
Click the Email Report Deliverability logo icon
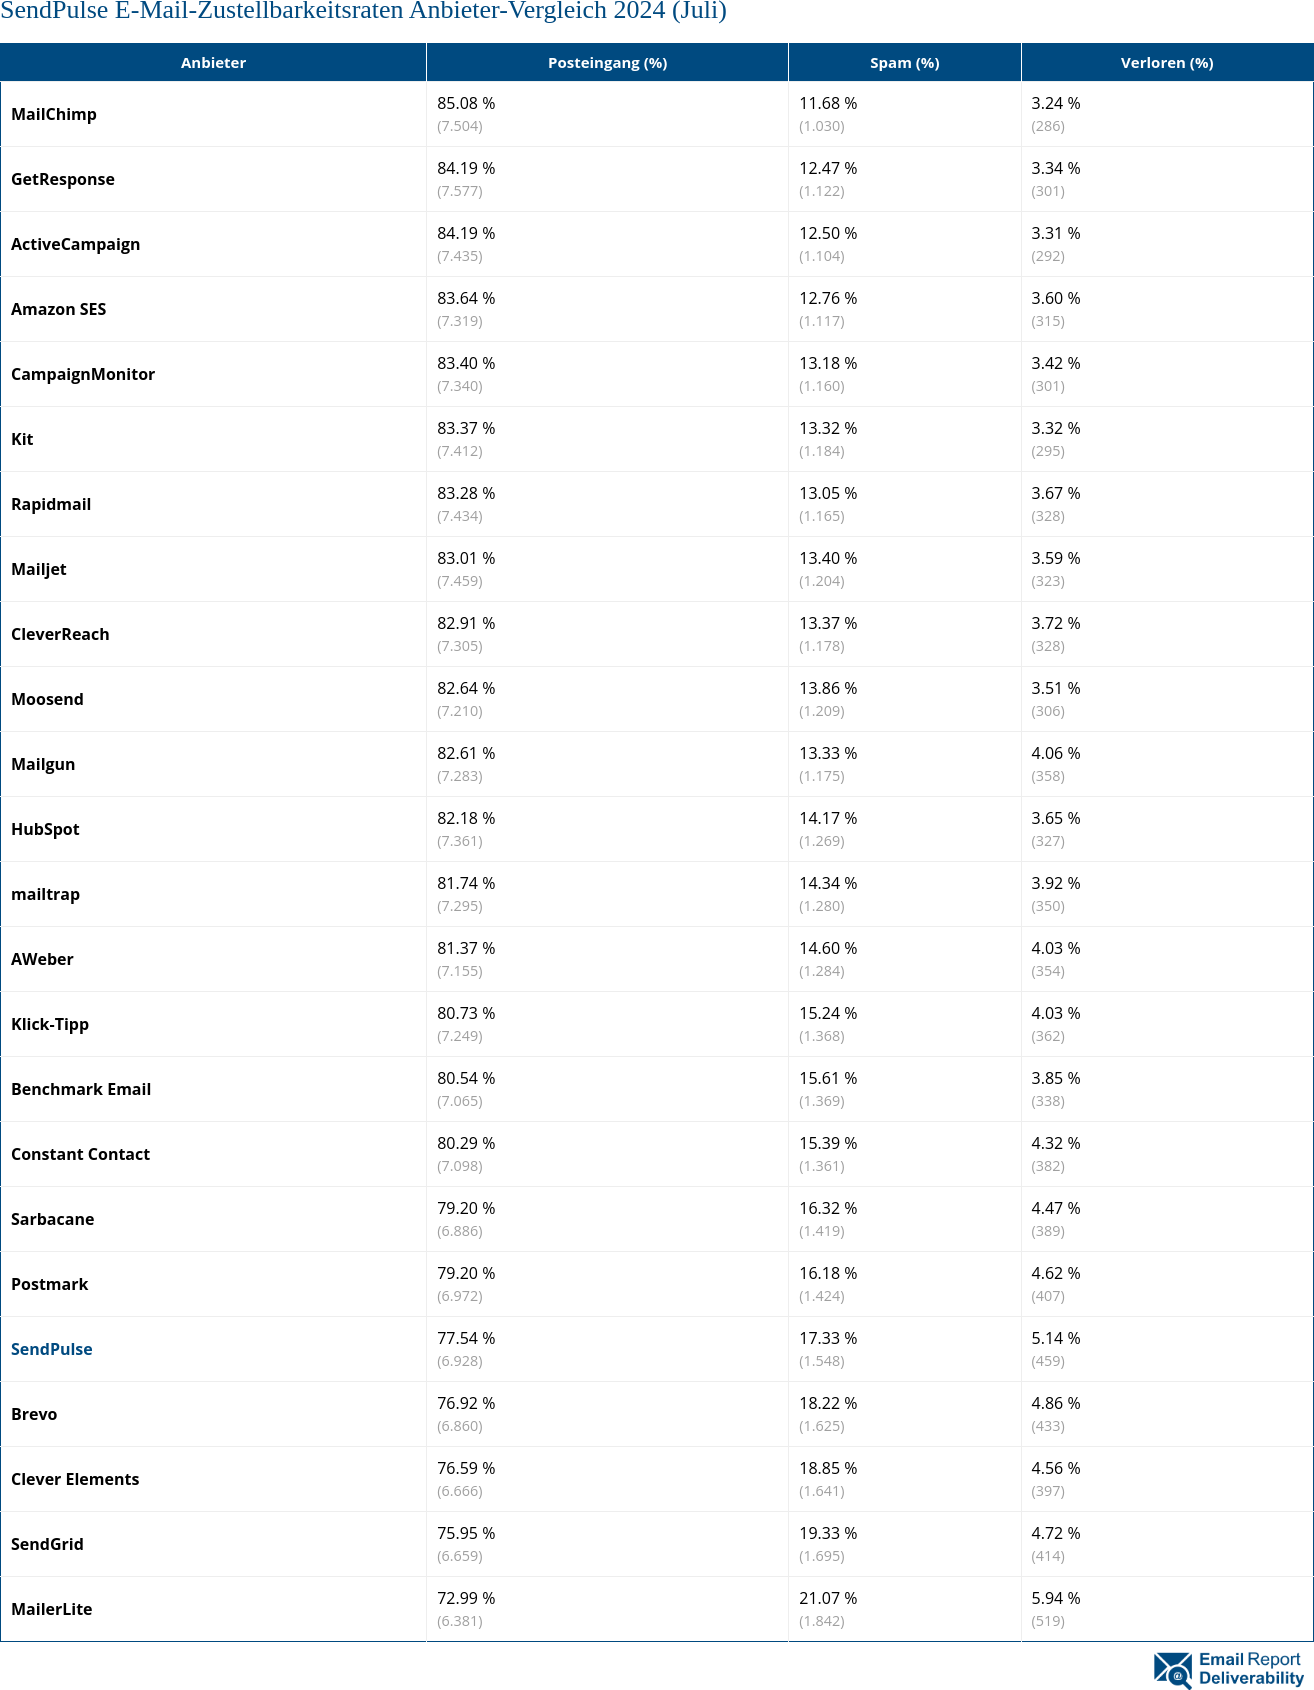[1173, 1669]
